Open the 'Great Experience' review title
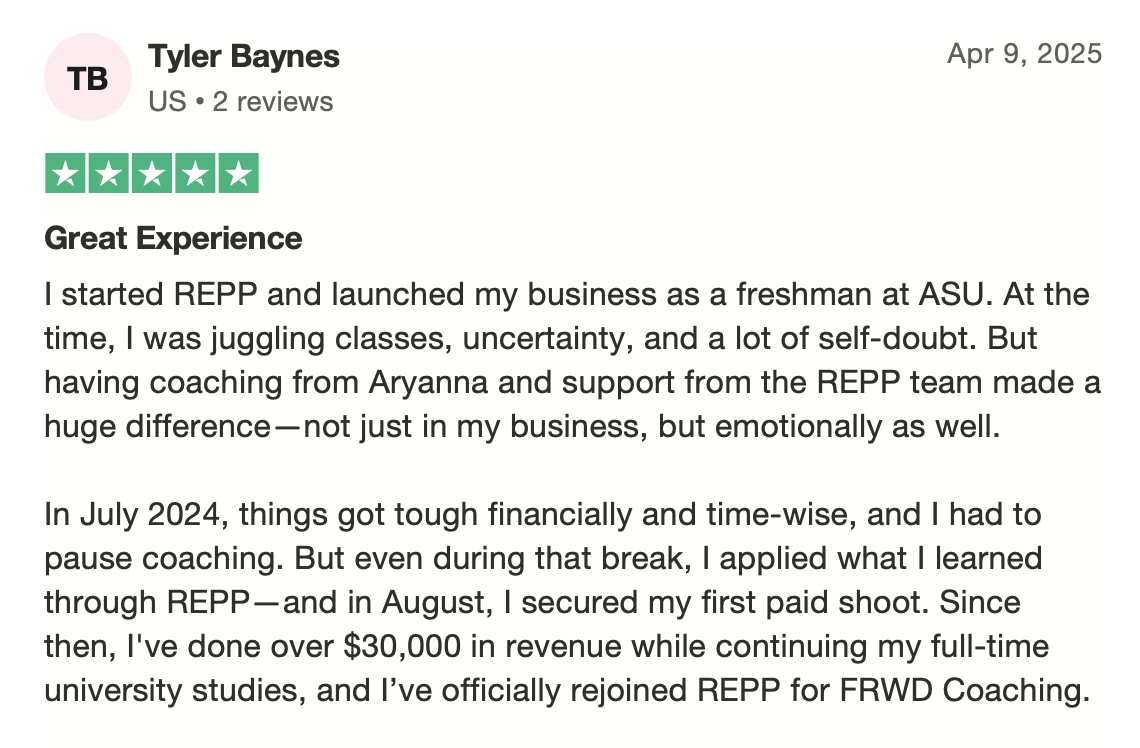The width and height of the screenshot is (1140, 748). pos(173,238)
